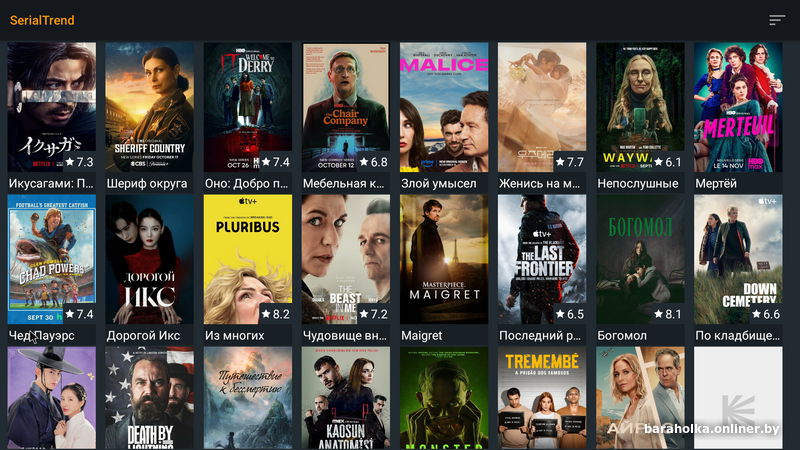Open the Непослушные title link
Image resolution: width=800 pixels, height=450 pixels.
(x=638, y=184)
